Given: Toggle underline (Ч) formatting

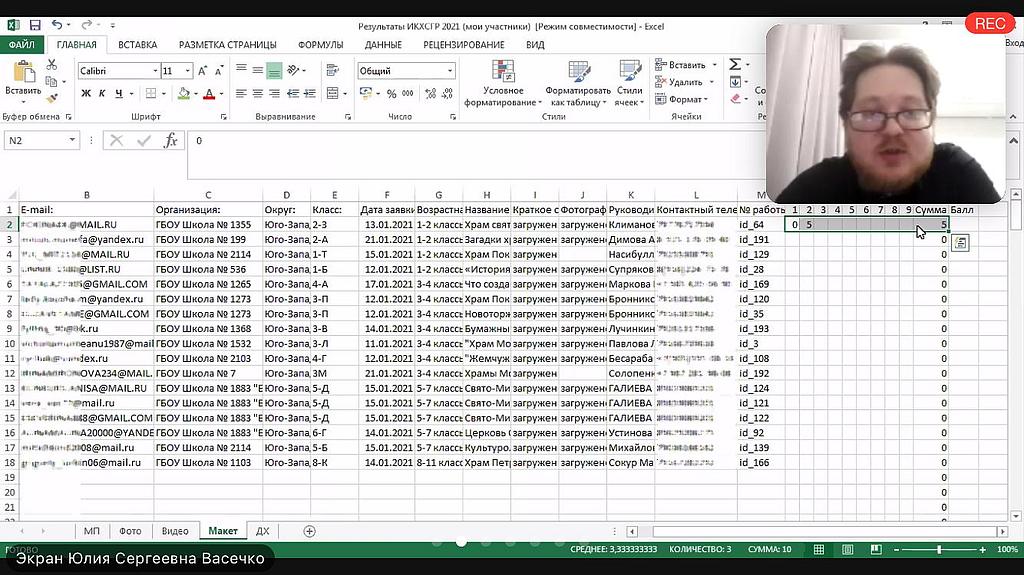Looking at the screenshot, I should coord(118,94).
